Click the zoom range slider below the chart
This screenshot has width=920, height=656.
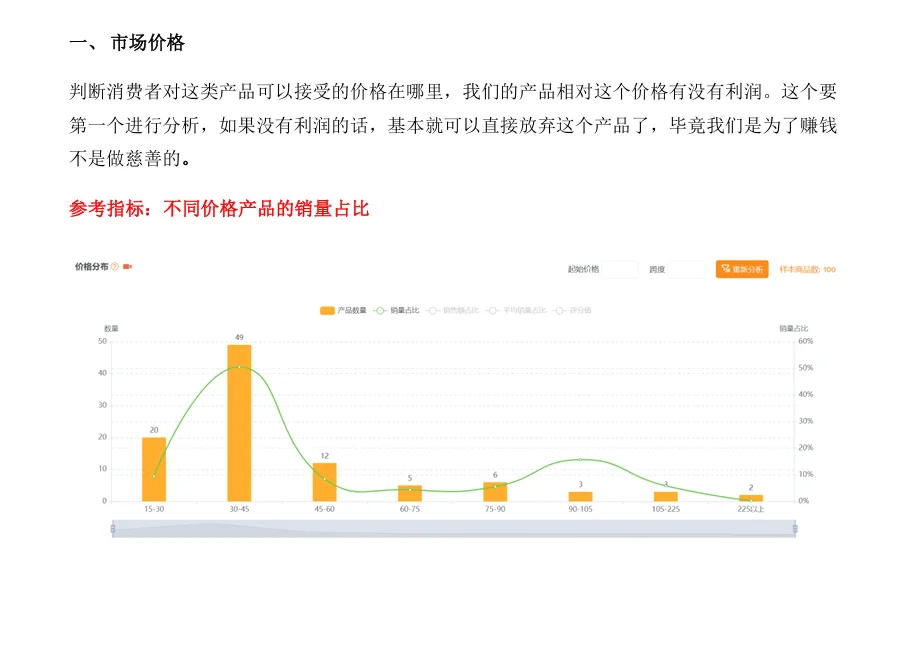[455, 530]
